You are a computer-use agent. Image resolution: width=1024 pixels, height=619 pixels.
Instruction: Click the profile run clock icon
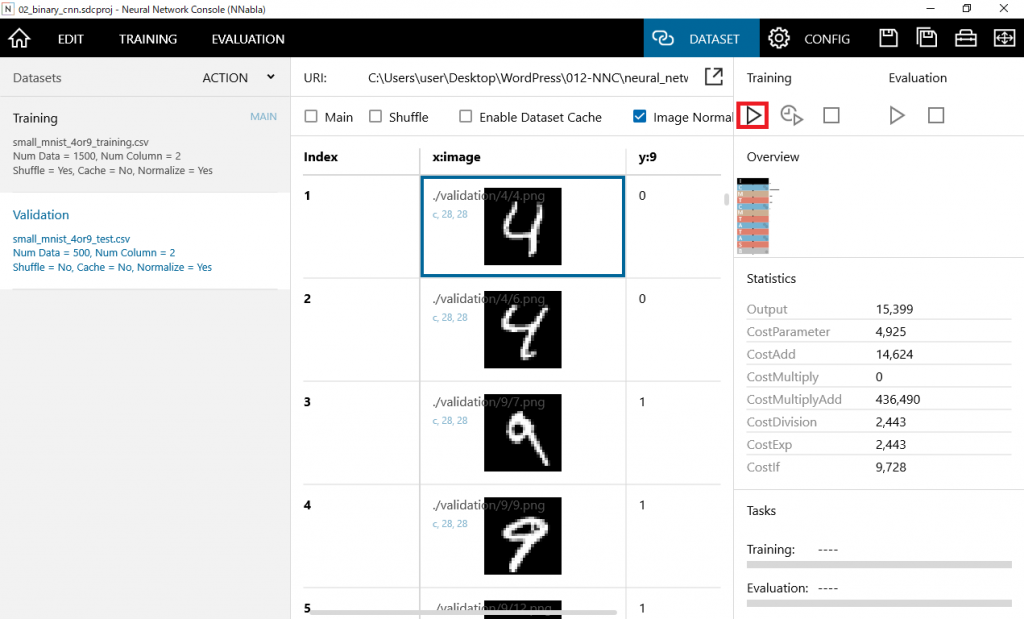coord(792,116)
